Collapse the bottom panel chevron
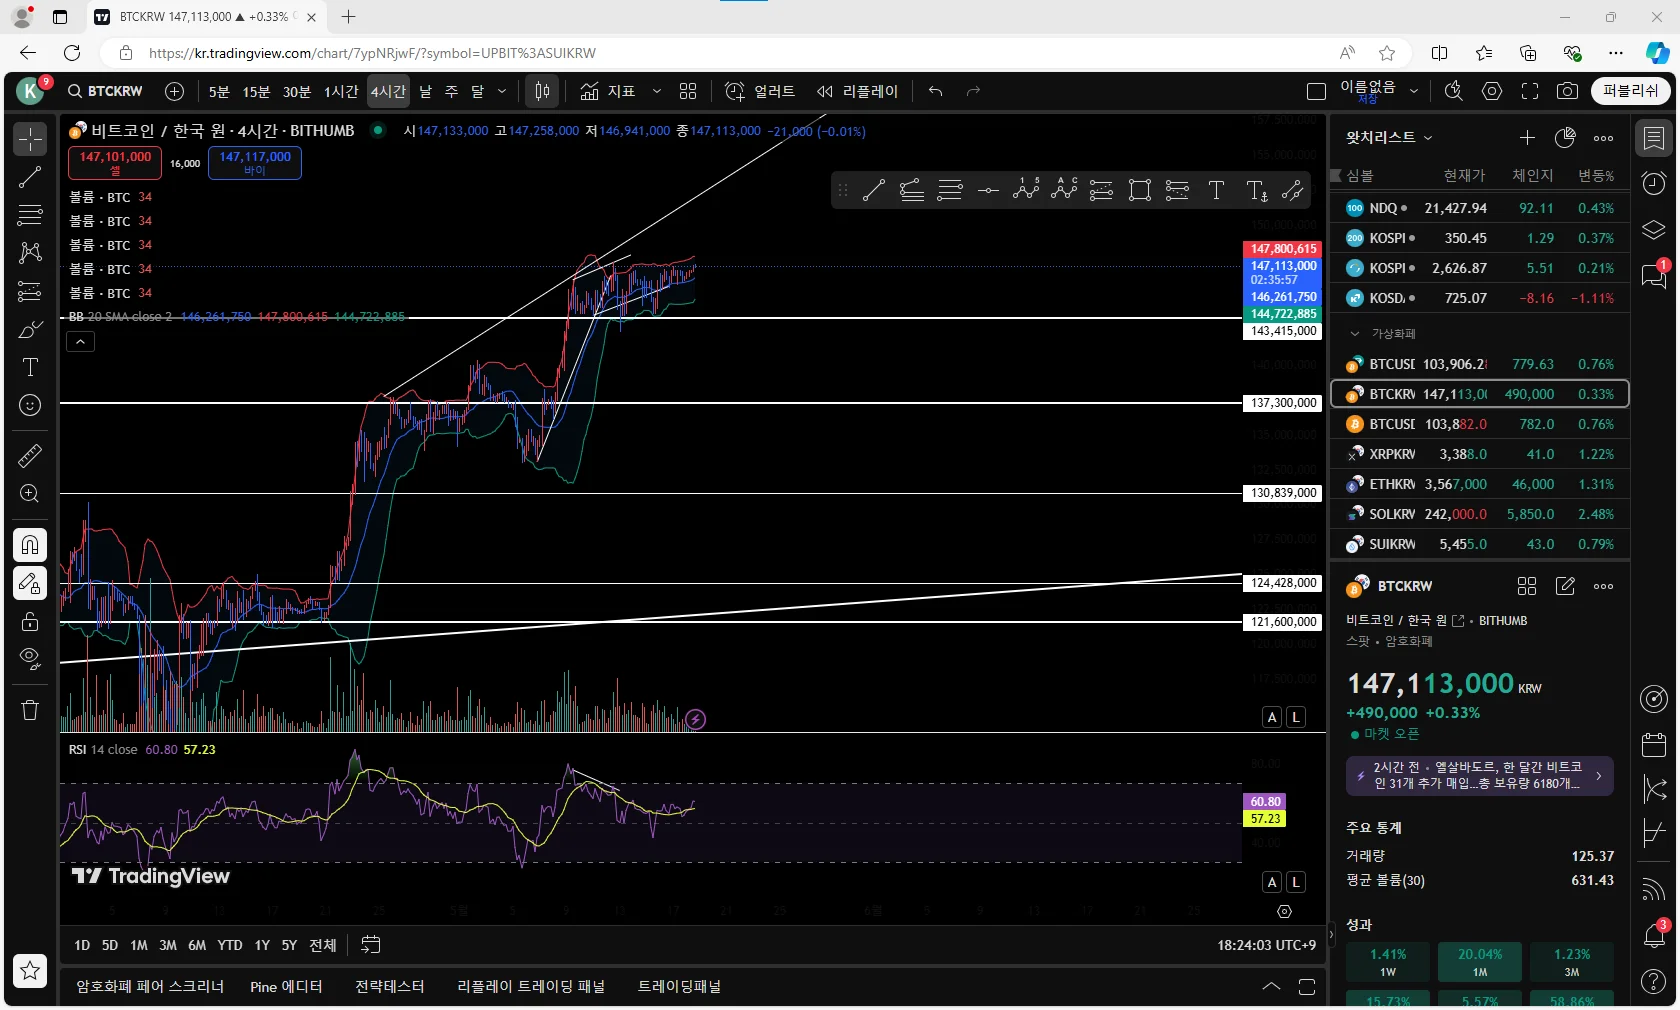1680x1010 pixels. coord(1271,986)
